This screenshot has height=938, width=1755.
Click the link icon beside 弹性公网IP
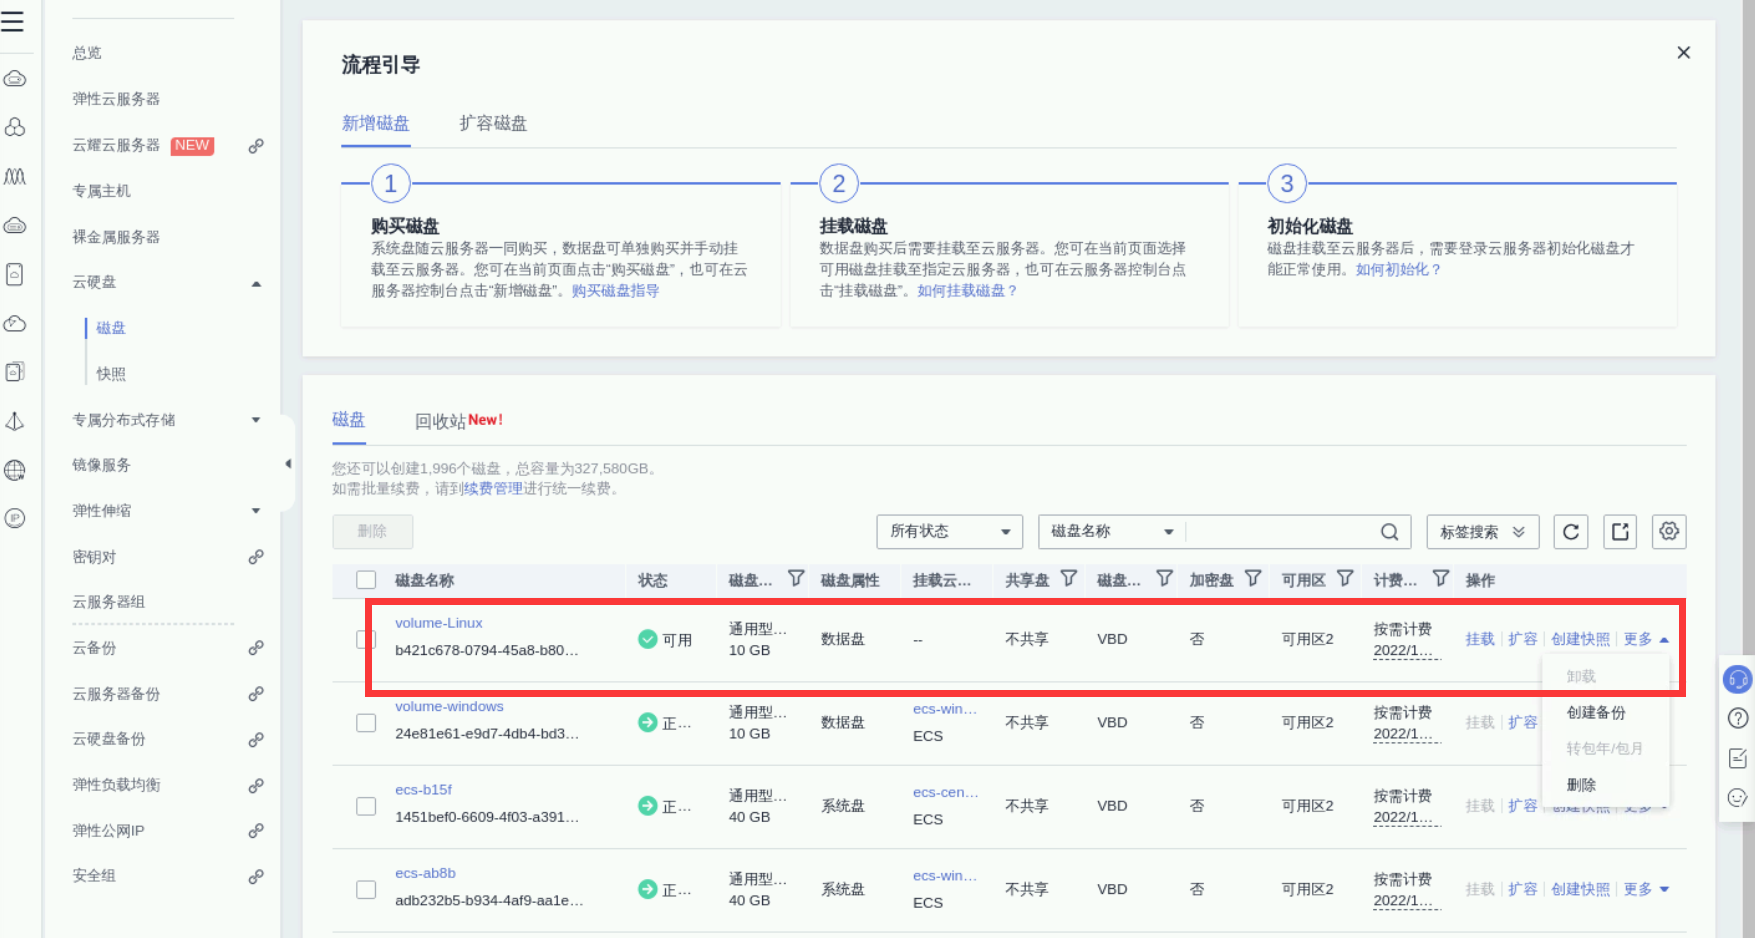256,831
